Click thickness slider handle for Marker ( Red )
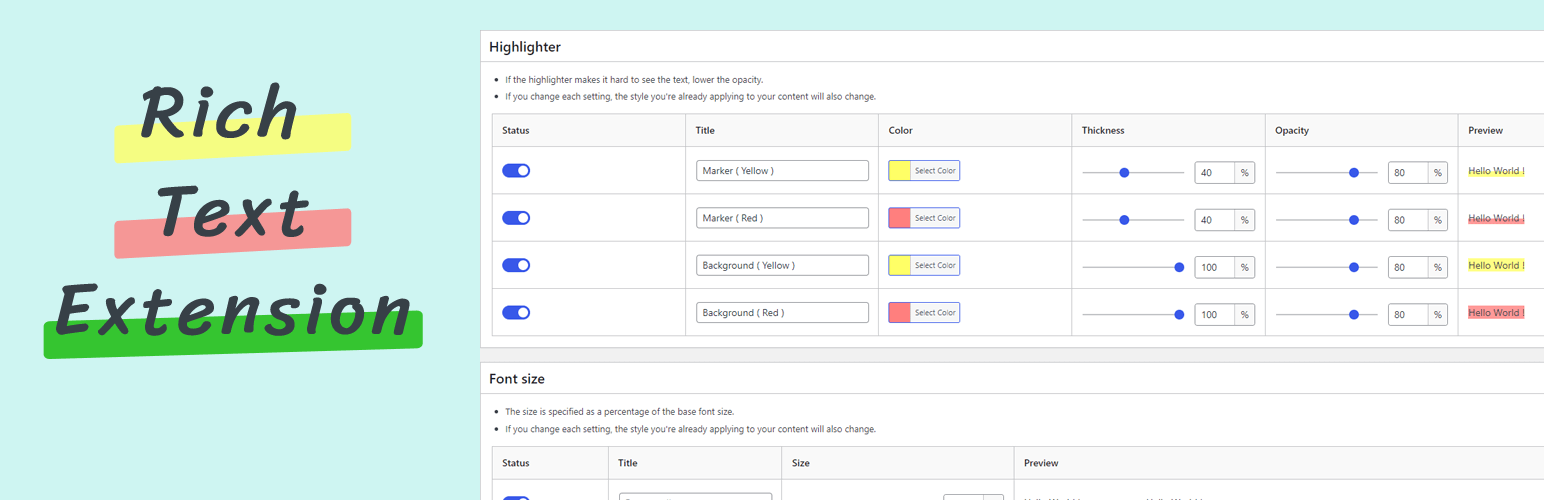 point(1124,220)
